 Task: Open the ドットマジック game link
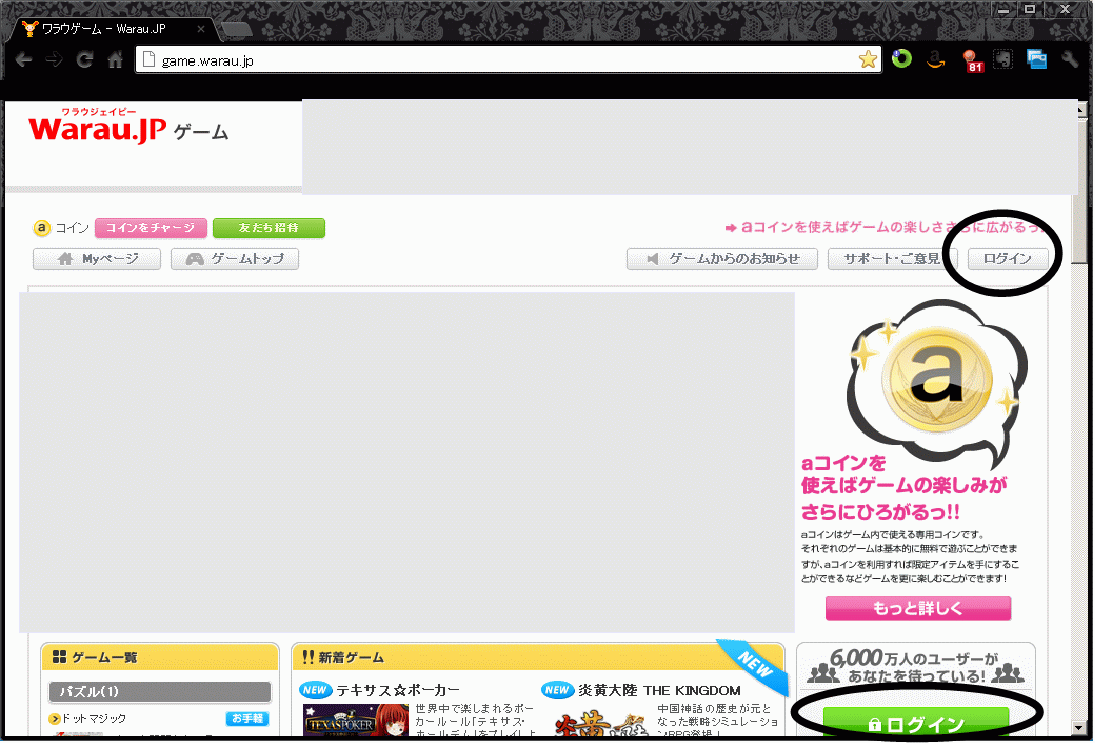click(x=94, y=719)
